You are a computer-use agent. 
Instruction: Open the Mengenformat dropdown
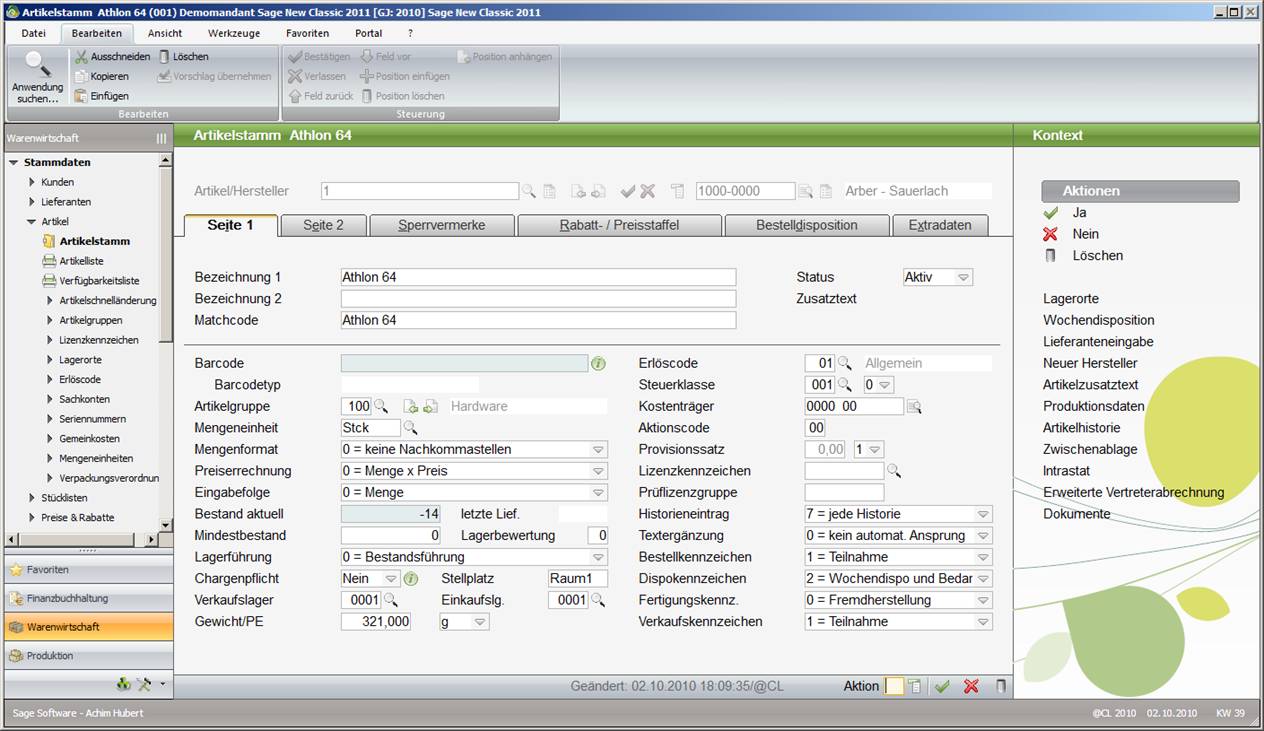(598, 450)
